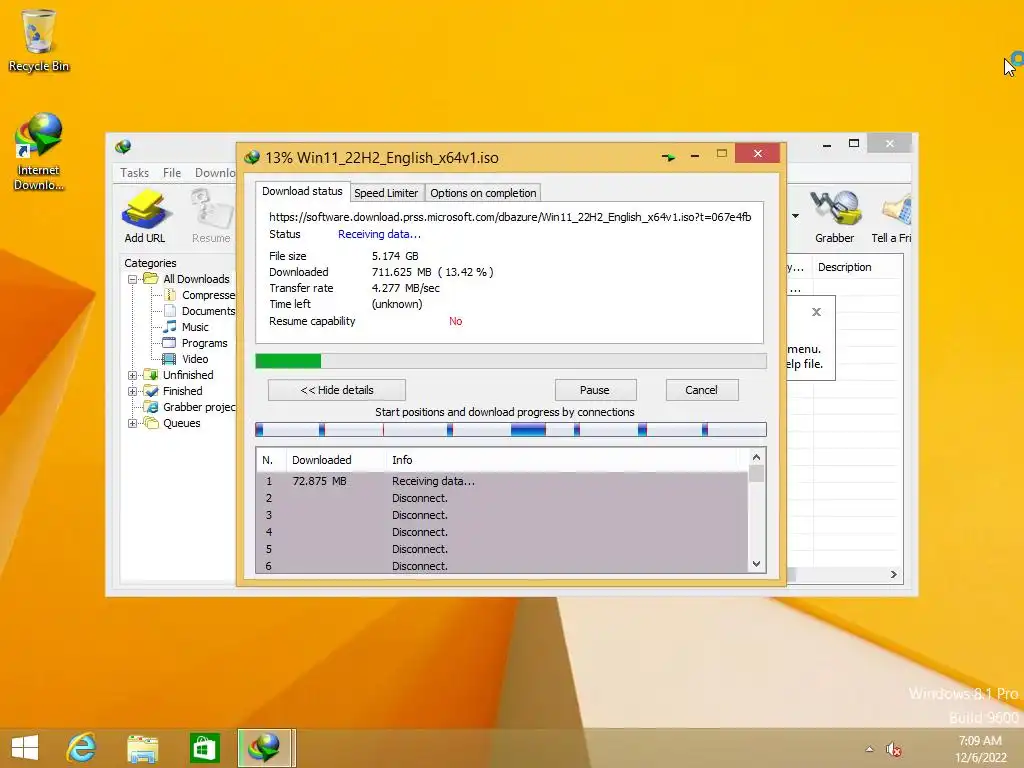Click the Add URL toolbar icon
The width and height of the screenshot is (1024, 768).
coord(145,216)
